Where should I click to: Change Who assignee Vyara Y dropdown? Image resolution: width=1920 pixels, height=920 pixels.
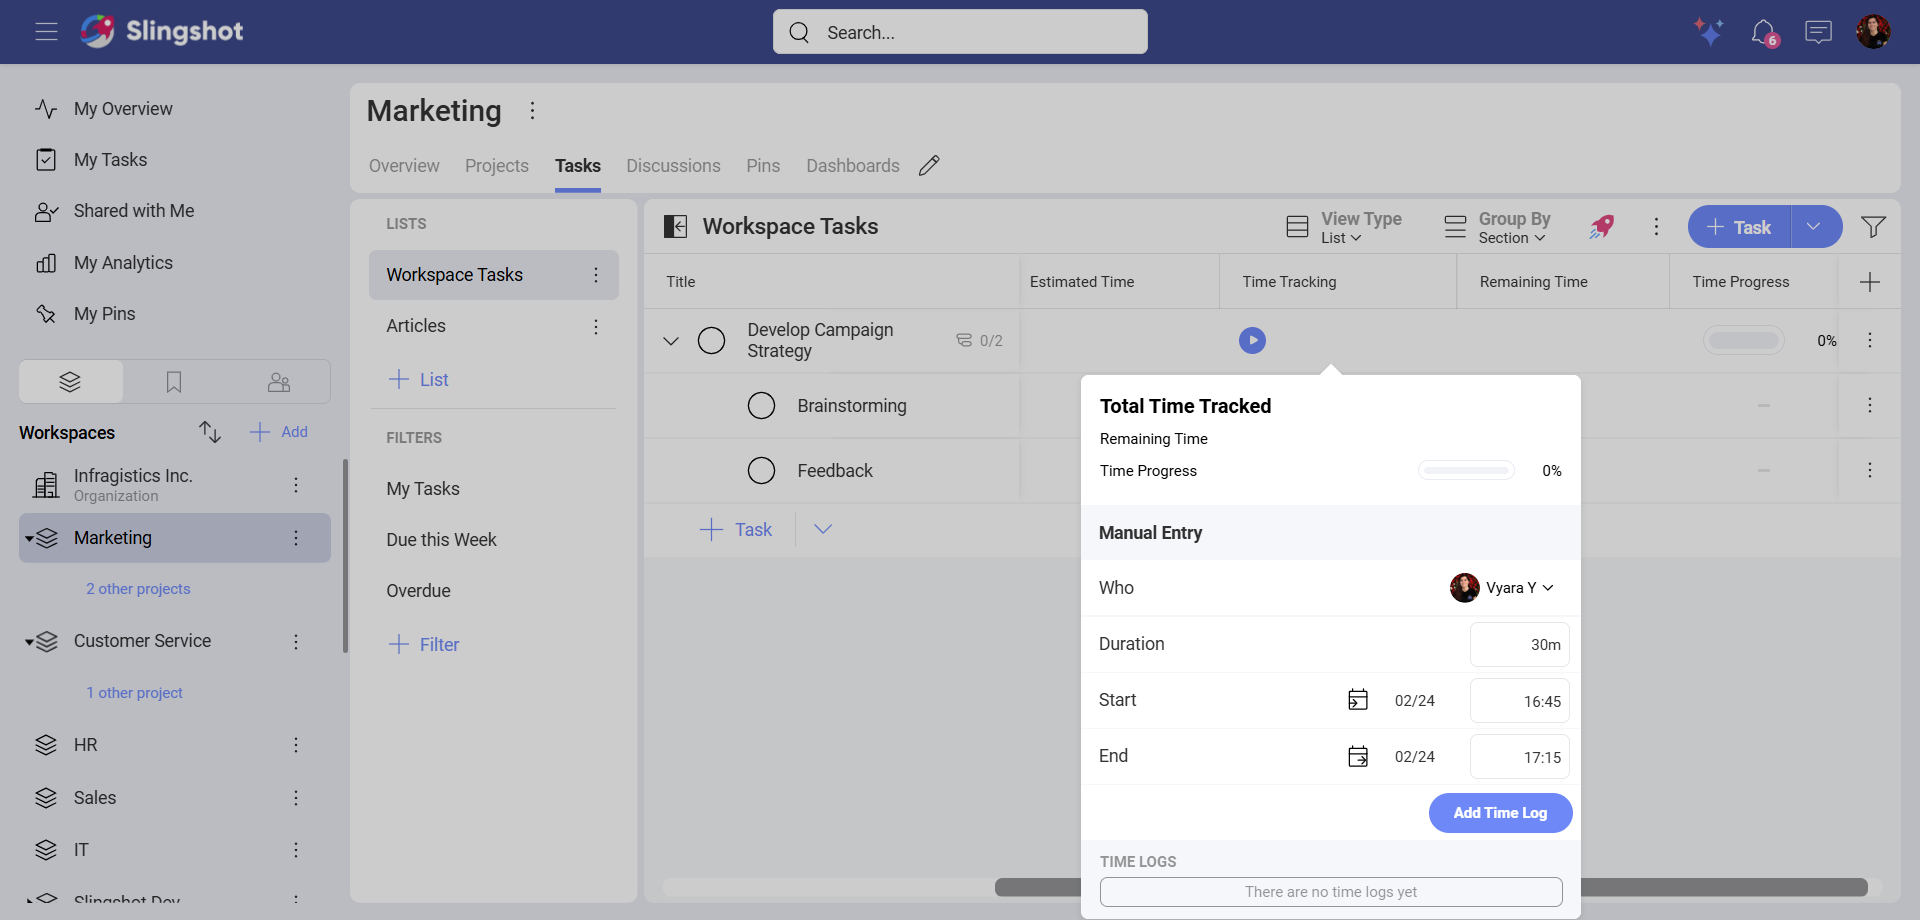[x=1502, y=588]
